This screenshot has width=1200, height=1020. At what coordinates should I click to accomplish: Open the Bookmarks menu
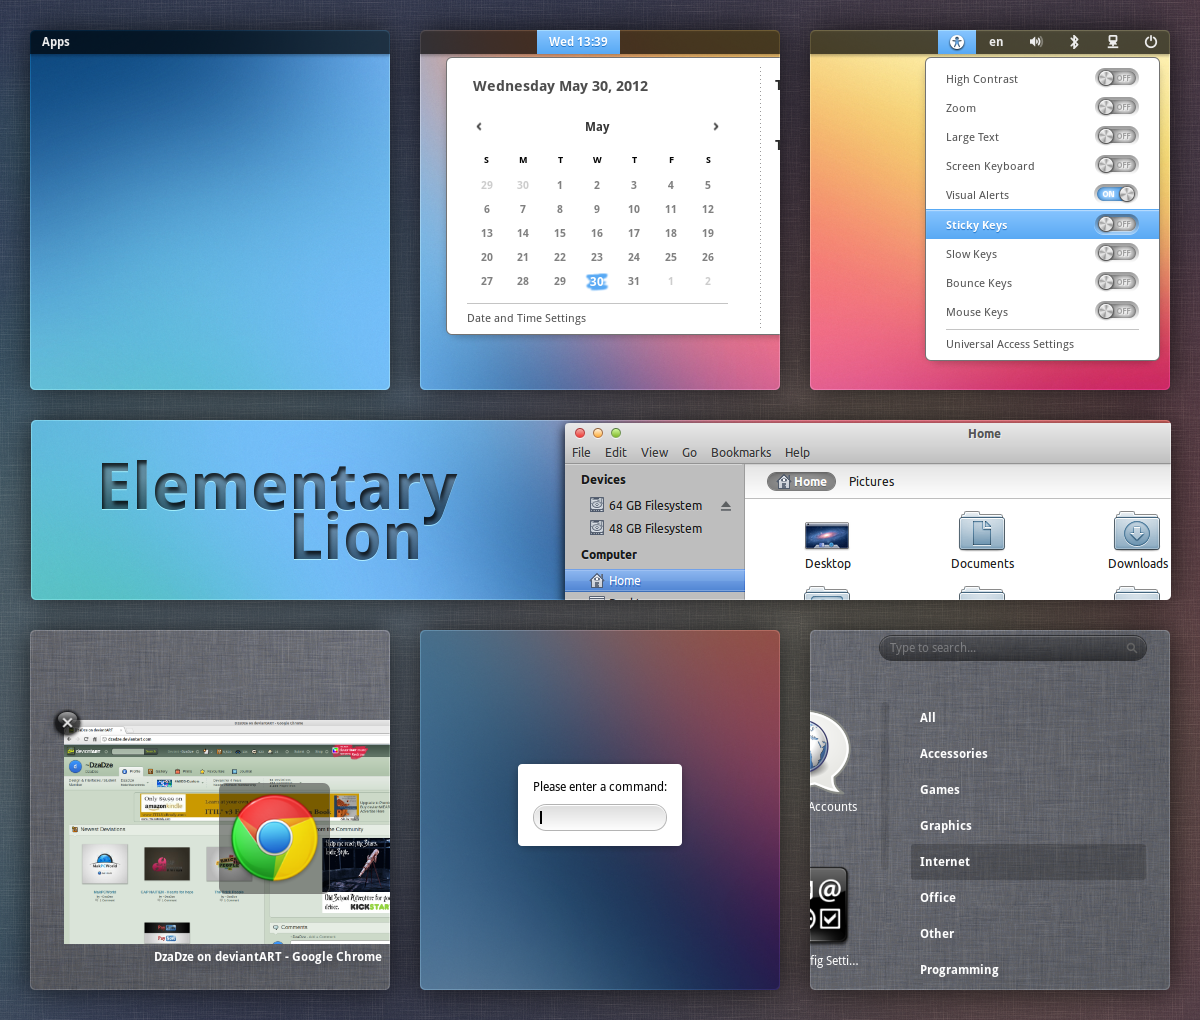pos(741,453)
